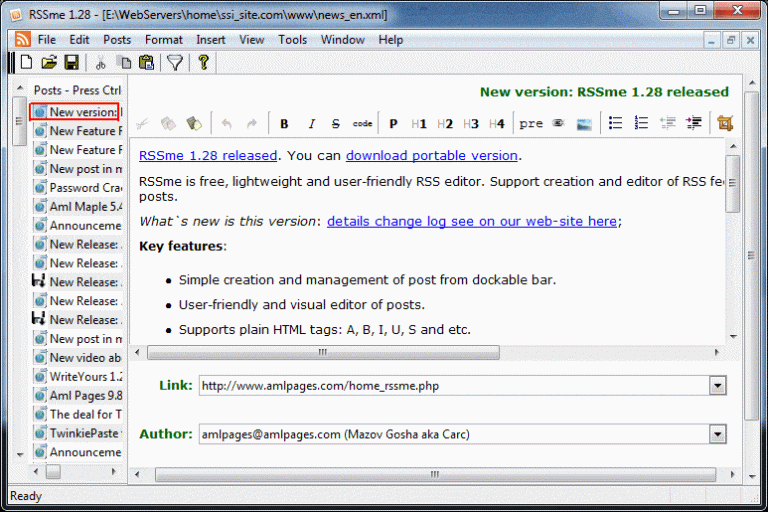Click the 'download portable version' link

coord(432,156)
